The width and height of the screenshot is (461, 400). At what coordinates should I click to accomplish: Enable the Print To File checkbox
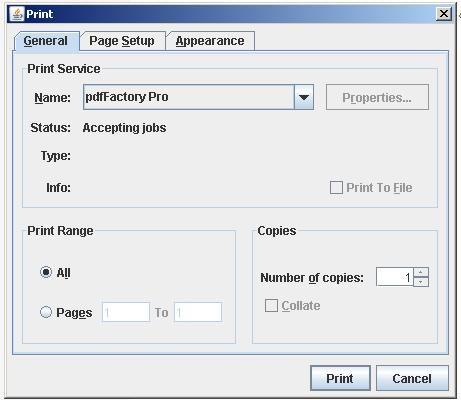point(336,187)
